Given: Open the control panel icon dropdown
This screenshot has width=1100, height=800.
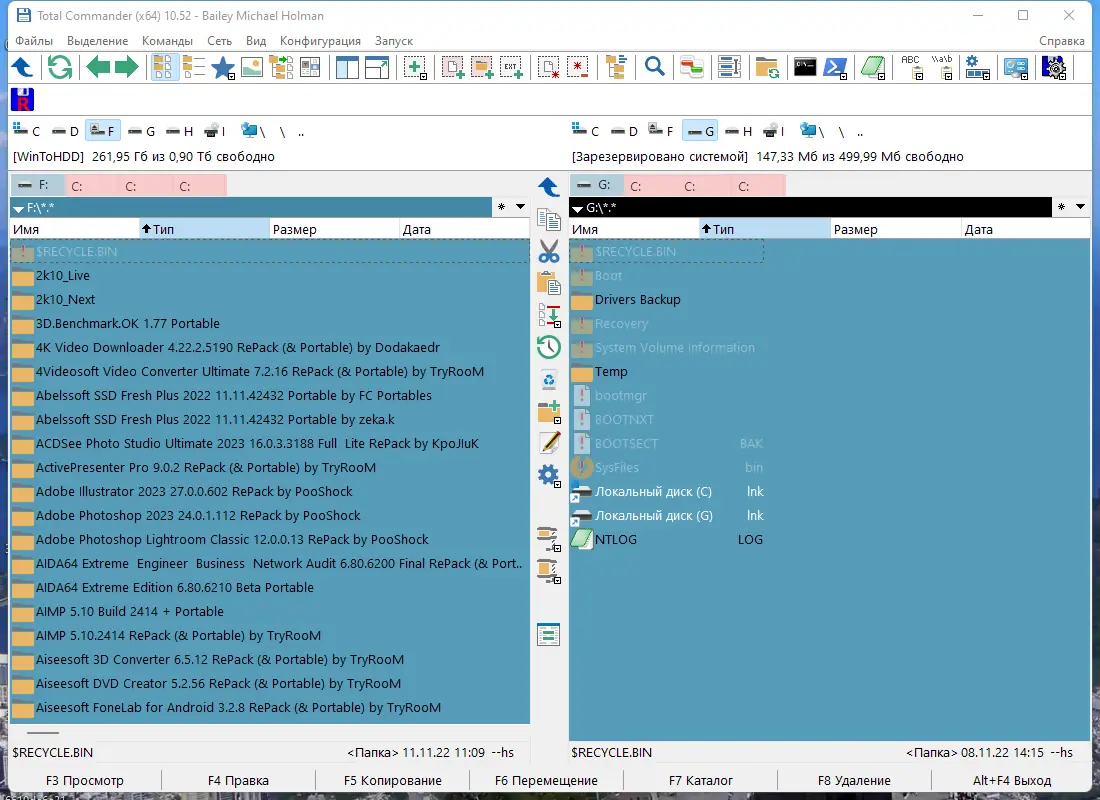Looking at the screenshot, I should (1016, 68).
